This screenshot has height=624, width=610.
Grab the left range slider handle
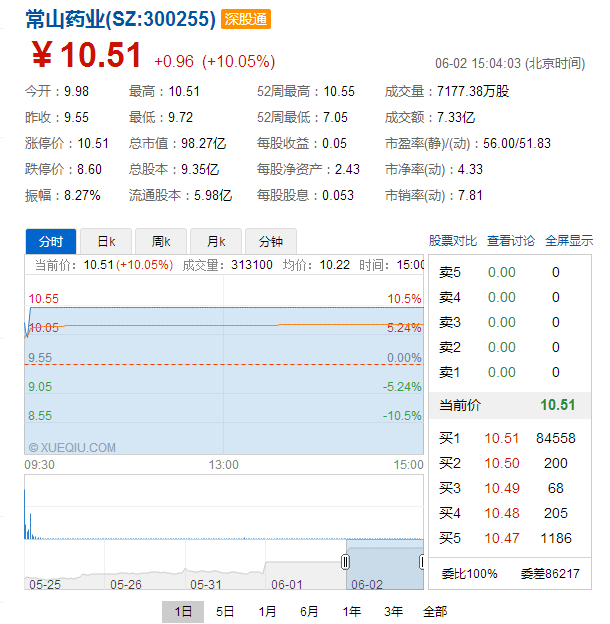(x=345, y=562)
